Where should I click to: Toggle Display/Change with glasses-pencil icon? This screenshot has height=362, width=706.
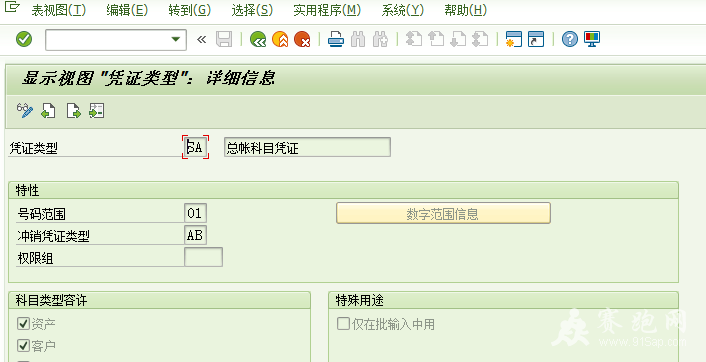click(x=25, y=111)
